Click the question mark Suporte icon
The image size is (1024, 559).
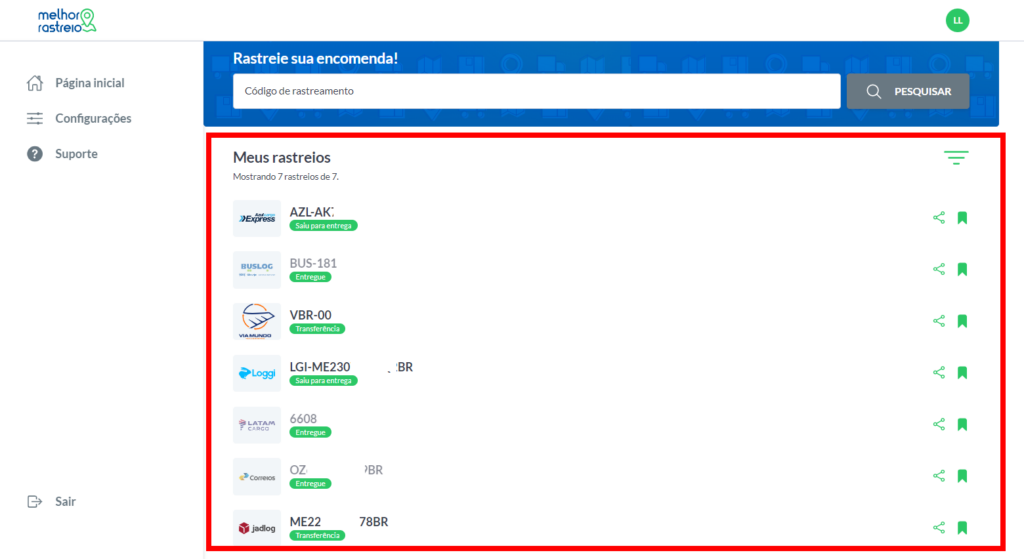point(35,153)
